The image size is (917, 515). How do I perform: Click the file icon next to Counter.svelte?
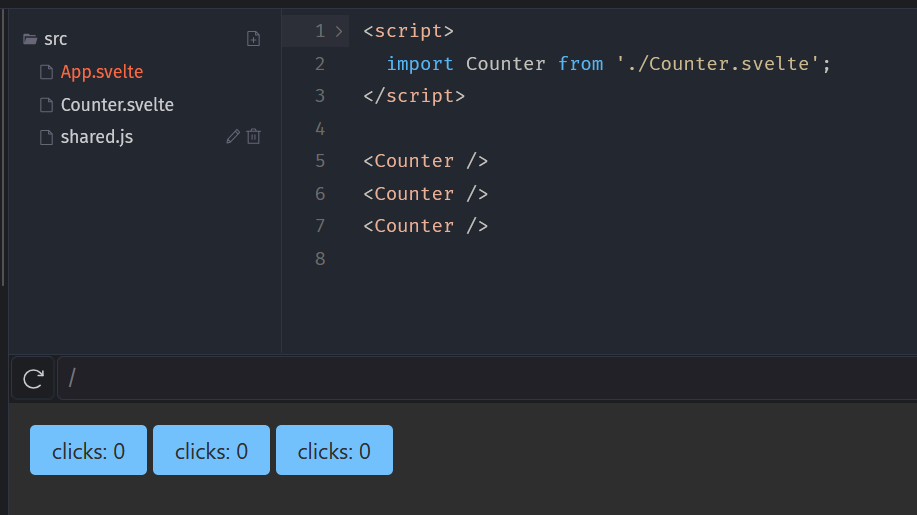[46, 105]
